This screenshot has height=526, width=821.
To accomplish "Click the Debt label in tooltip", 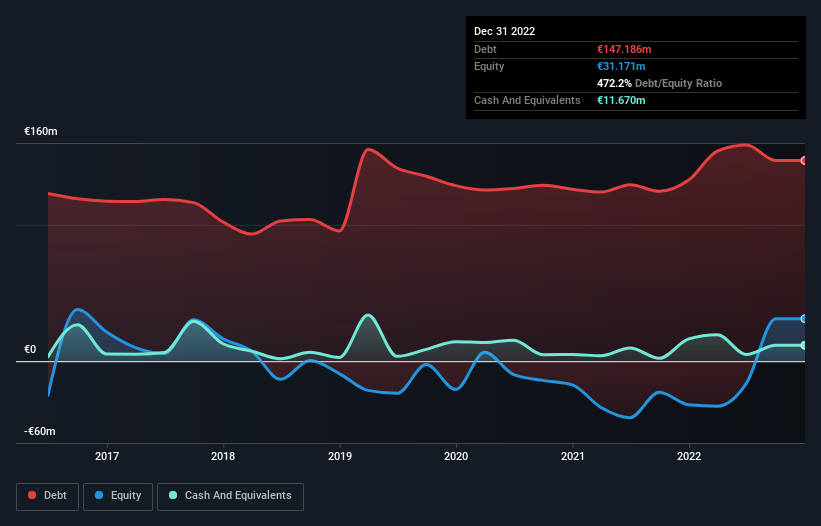I will pyautogui.click(x=485, y=49).
